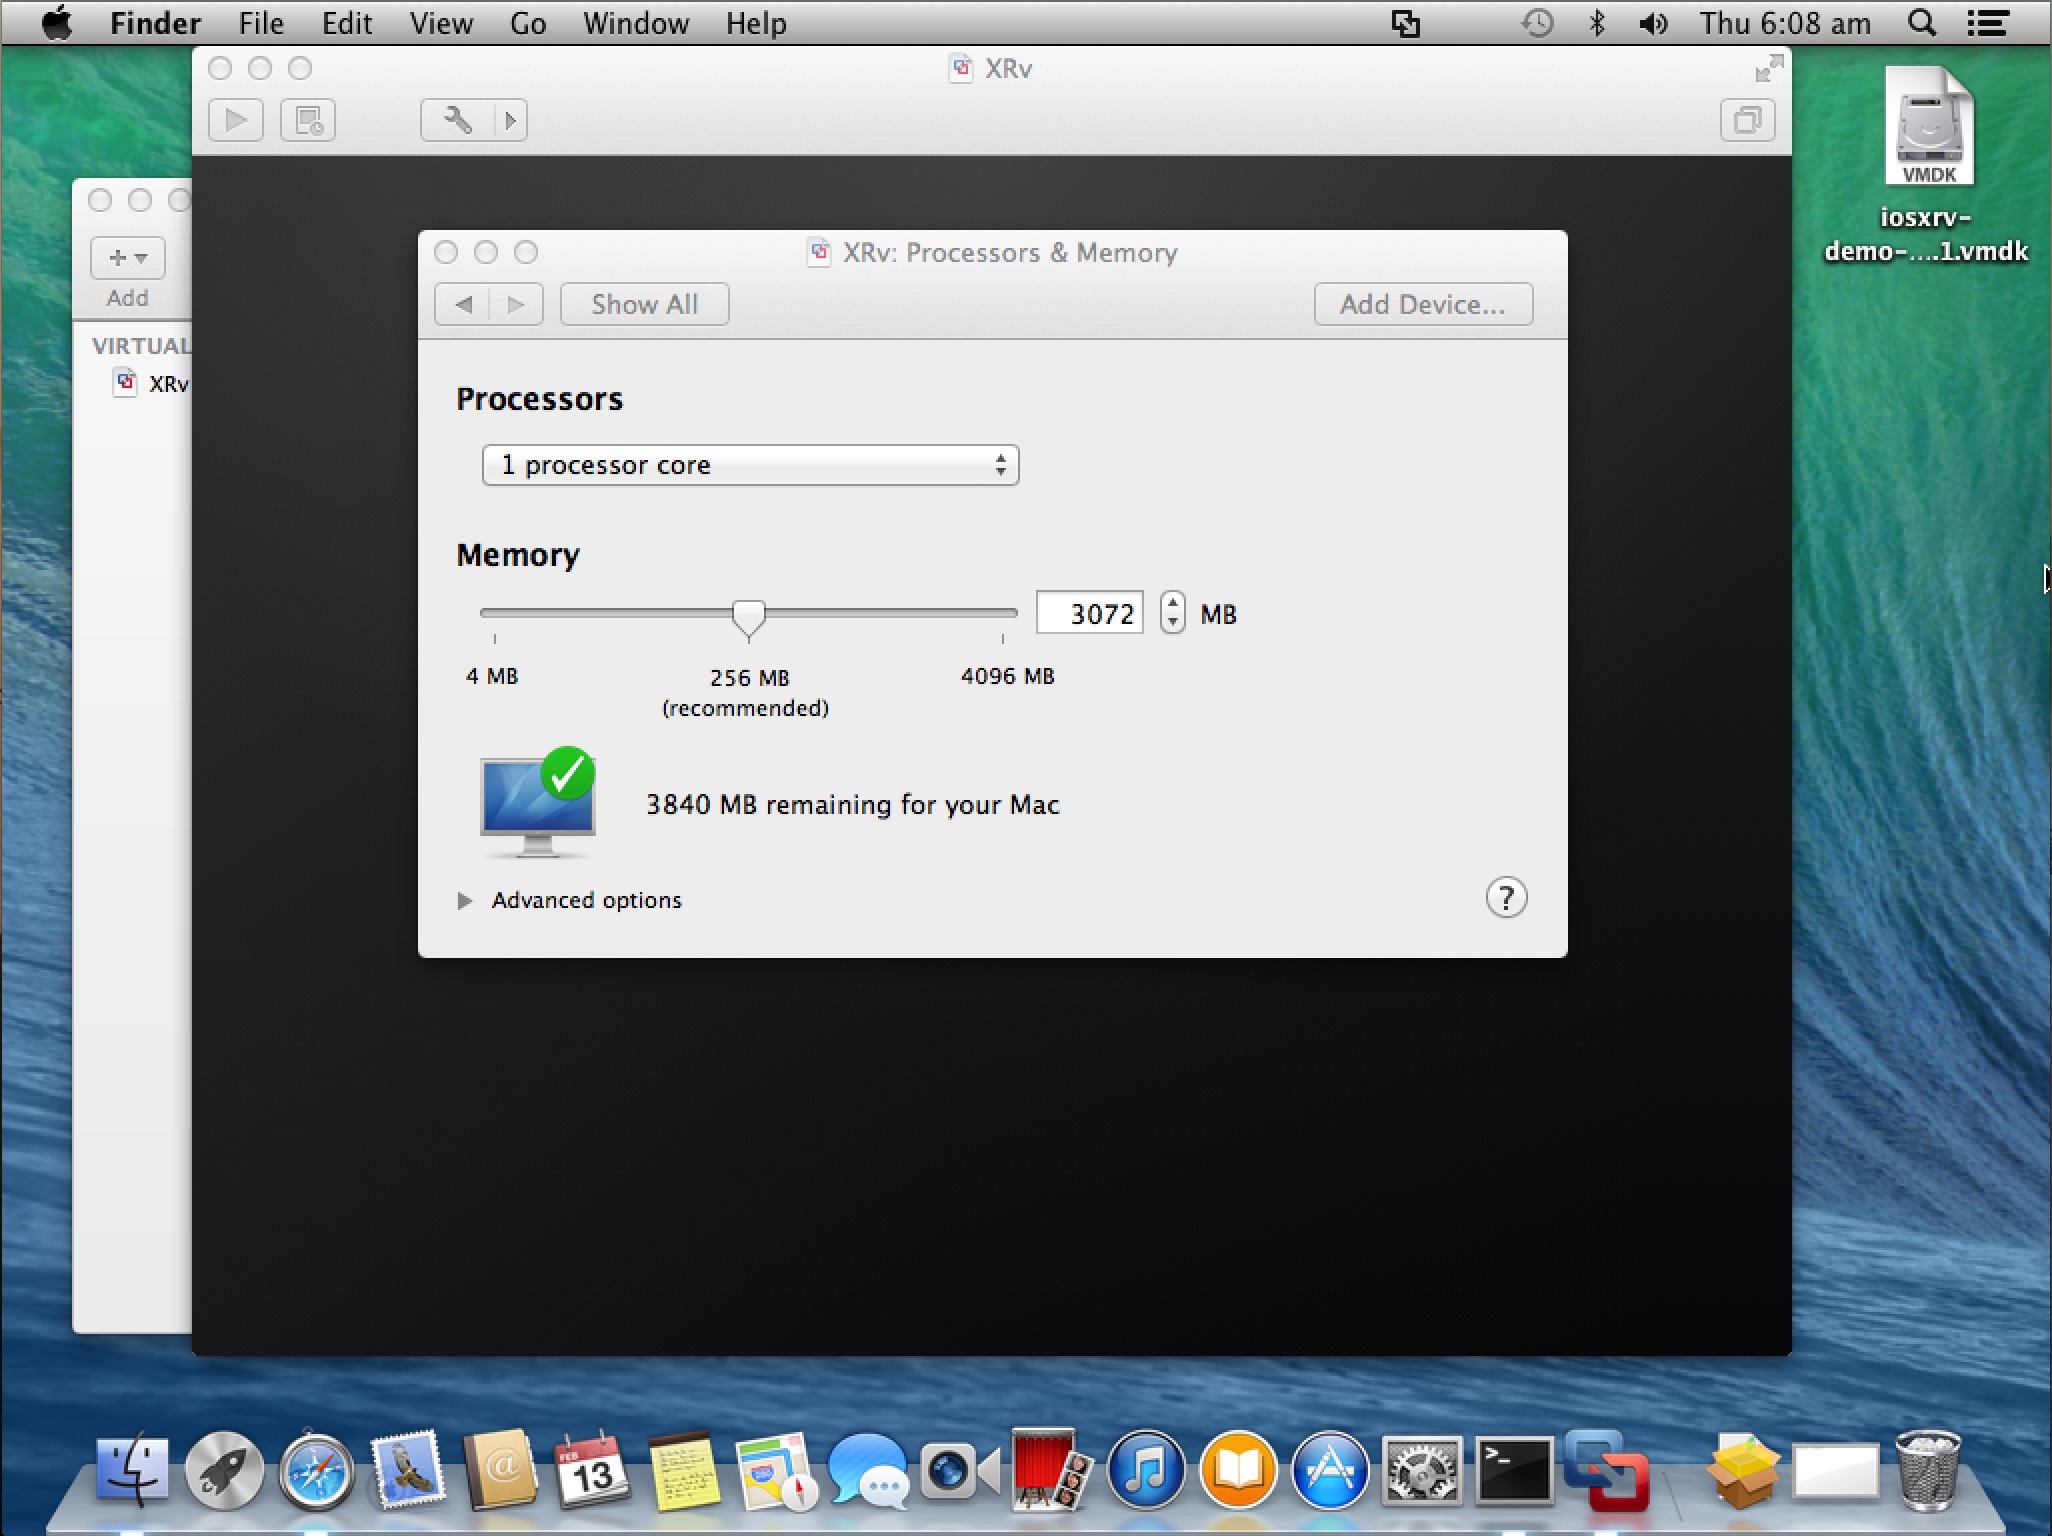Open iBooks from the Dock

pyautogui.click(x=1238, y=1470)
